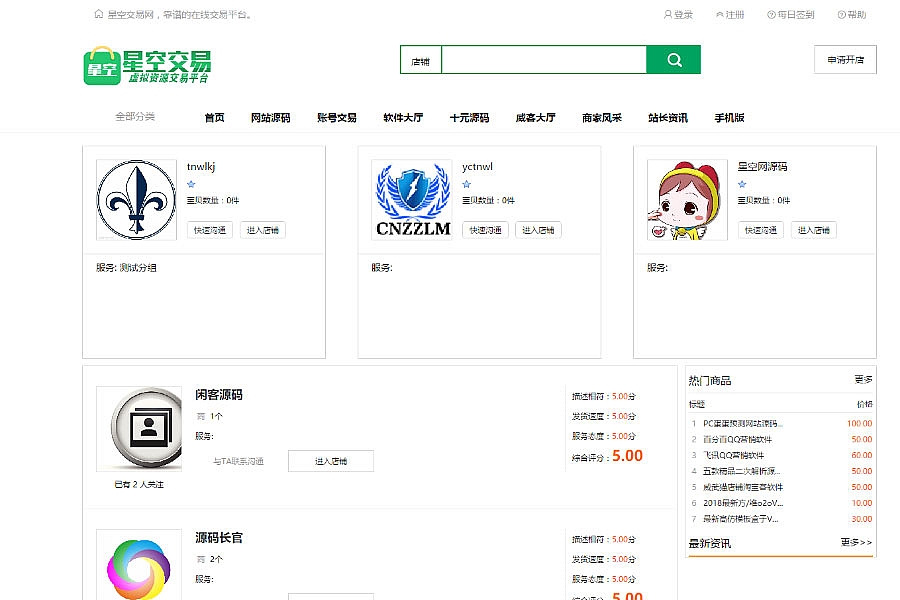Expand the 全部分类 category menu
Image resolution: width=900 pixels, height=600 pixels.
[135, 117]
